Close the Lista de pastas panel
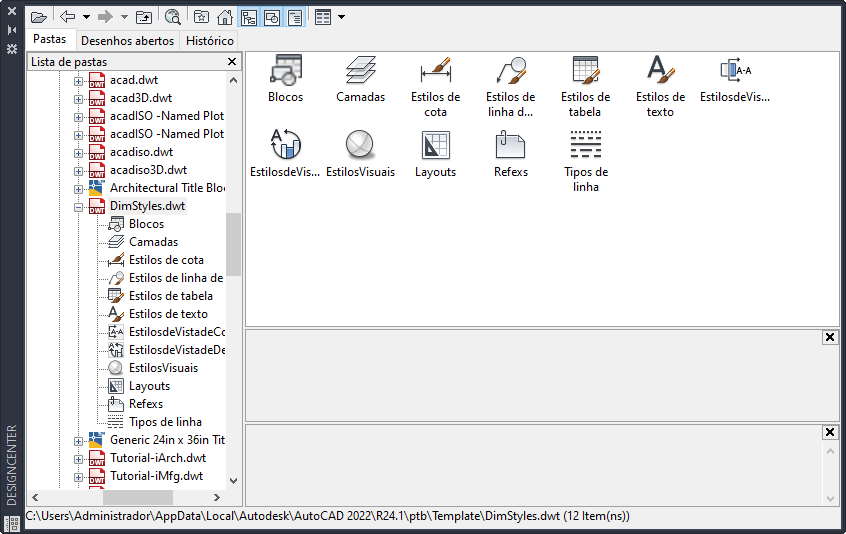The width and height of the screenshot is (846, 534). coord(232,61)
